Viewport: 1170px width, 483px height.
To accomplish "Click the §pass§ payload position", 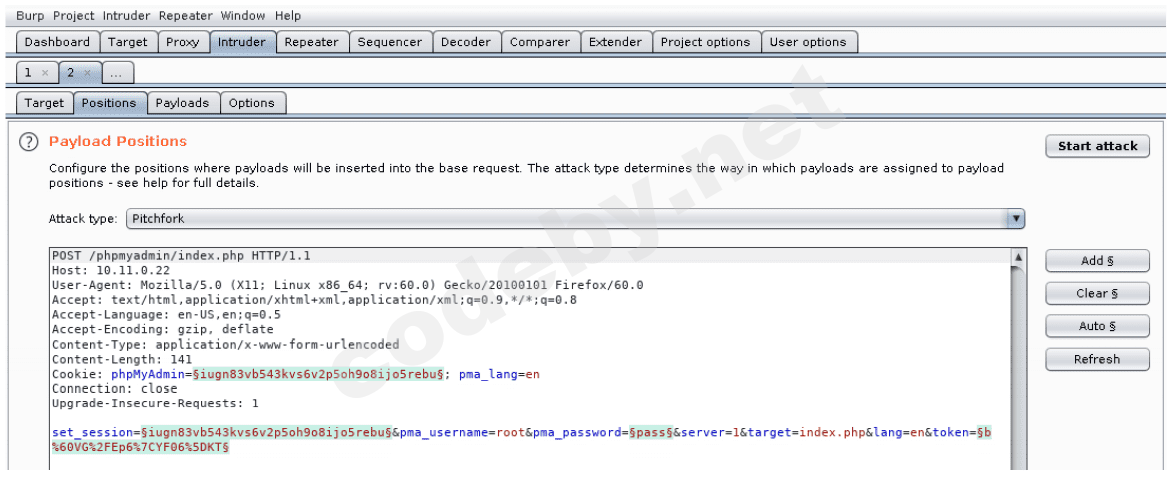I will click(650, 433).
